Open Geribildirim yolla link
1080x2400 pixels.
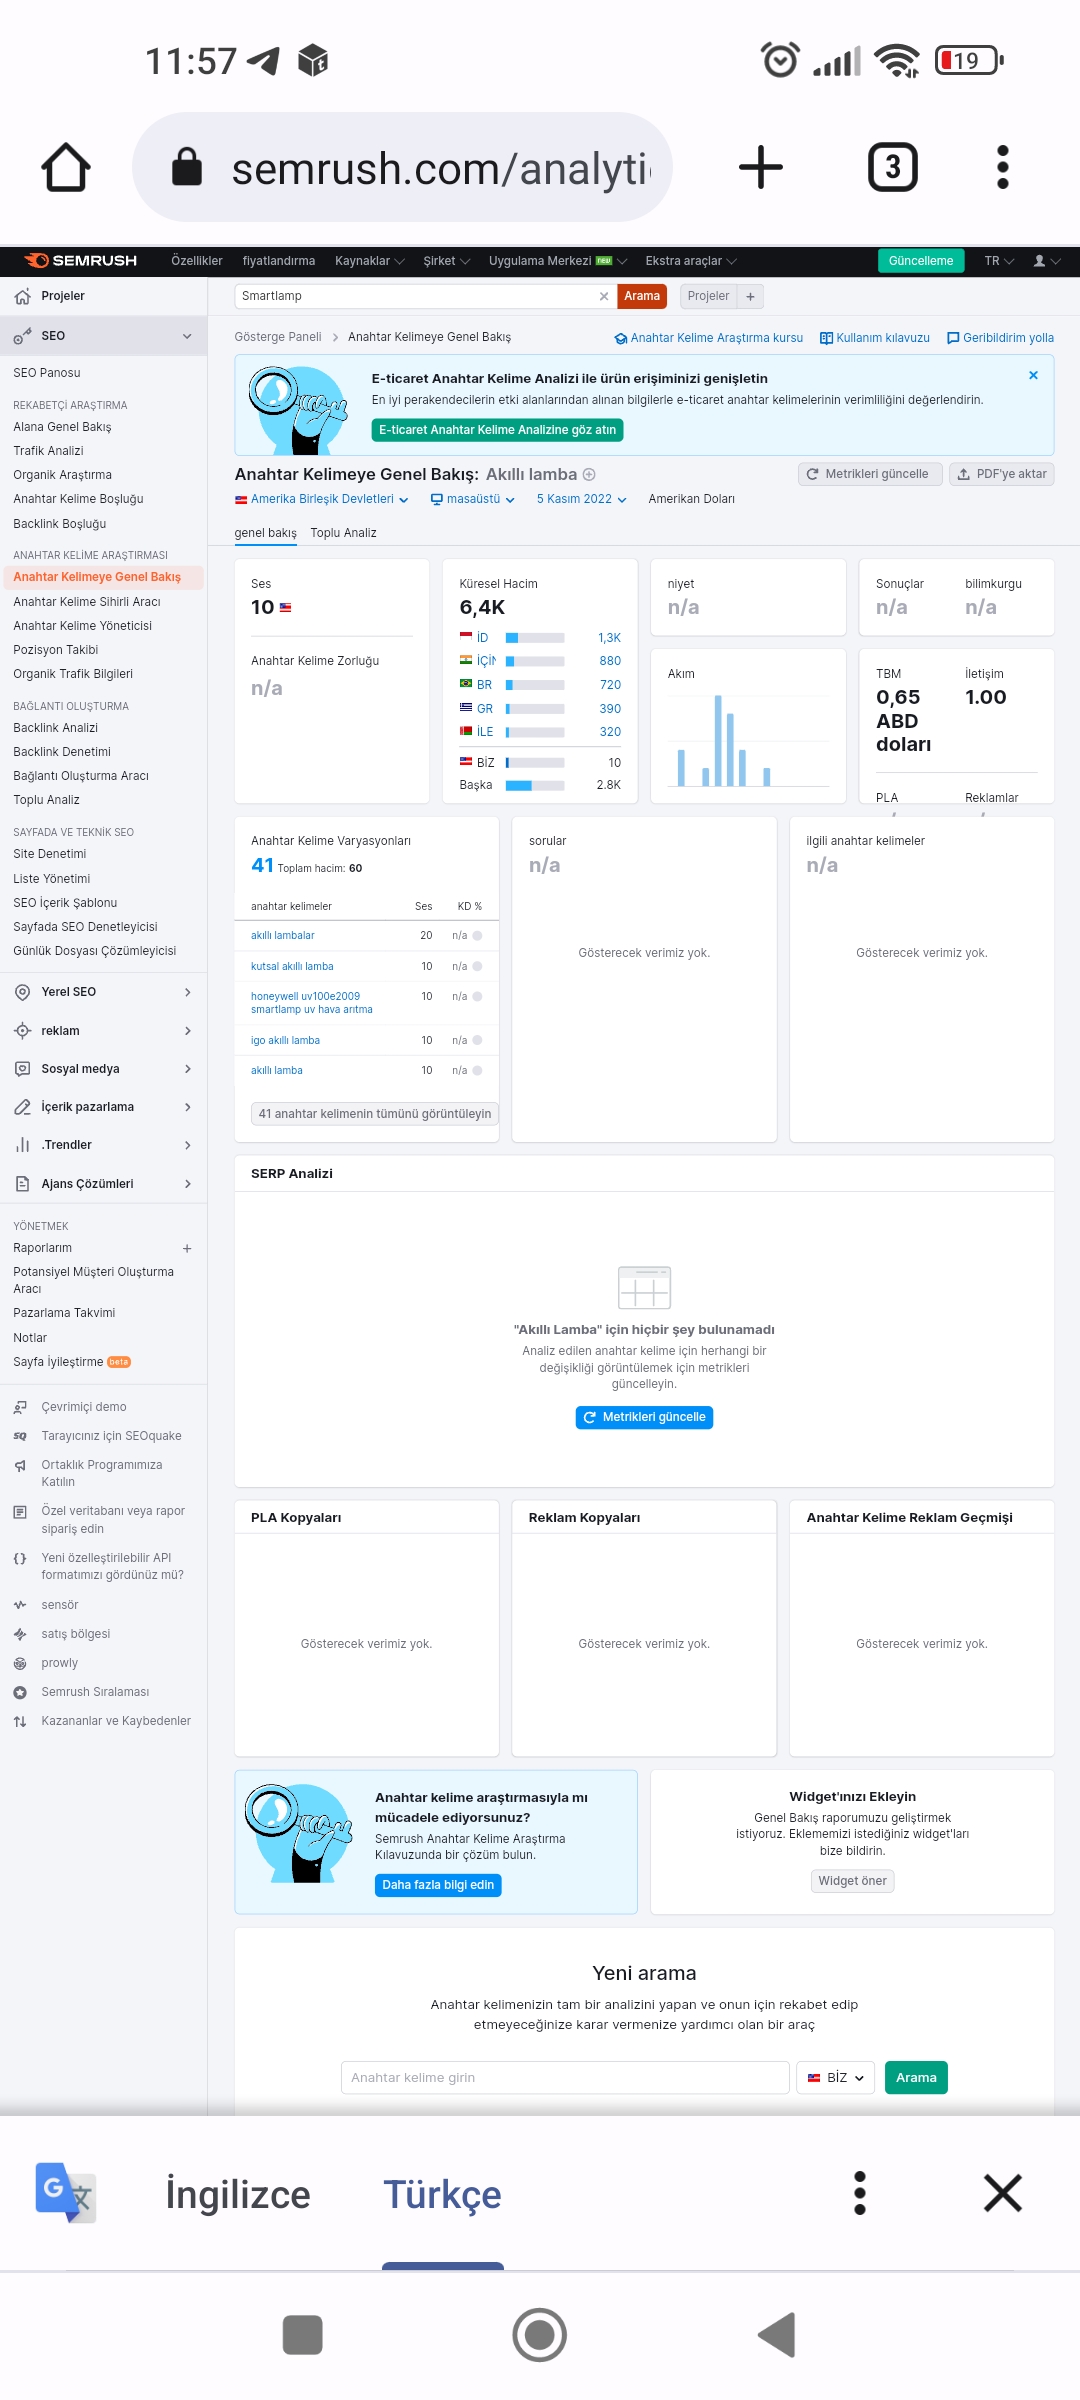pyautogui.click(x=1000, y=338)
